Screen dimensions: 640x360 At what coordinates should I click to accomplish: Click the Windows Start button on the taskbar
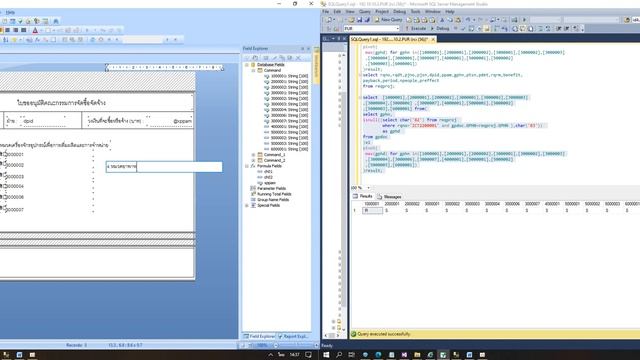326,355
